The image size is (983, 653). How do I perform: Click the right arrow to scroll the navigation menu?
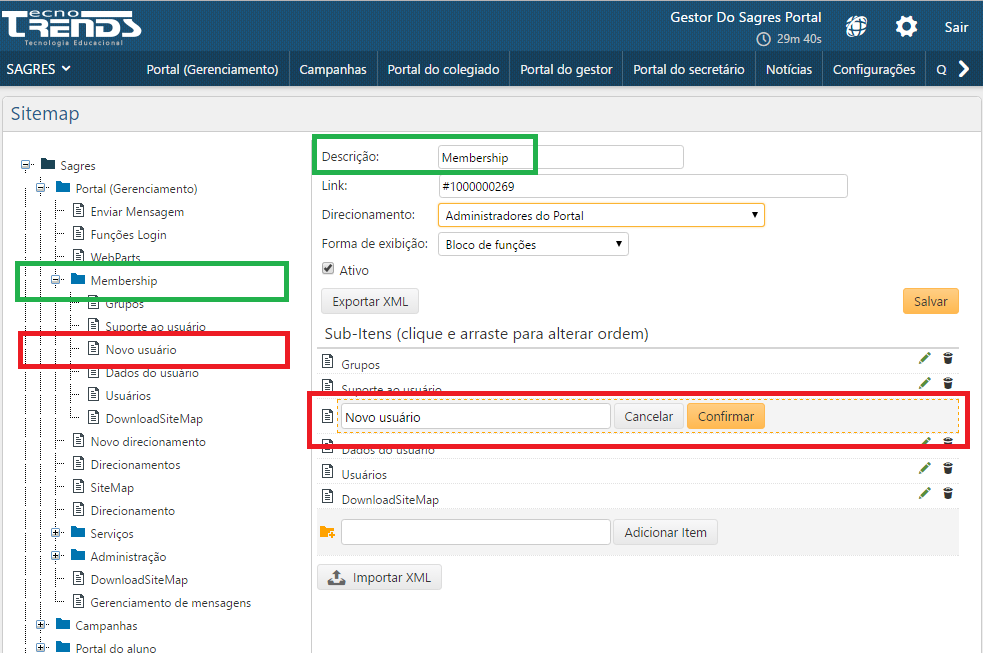coord(963,69)
